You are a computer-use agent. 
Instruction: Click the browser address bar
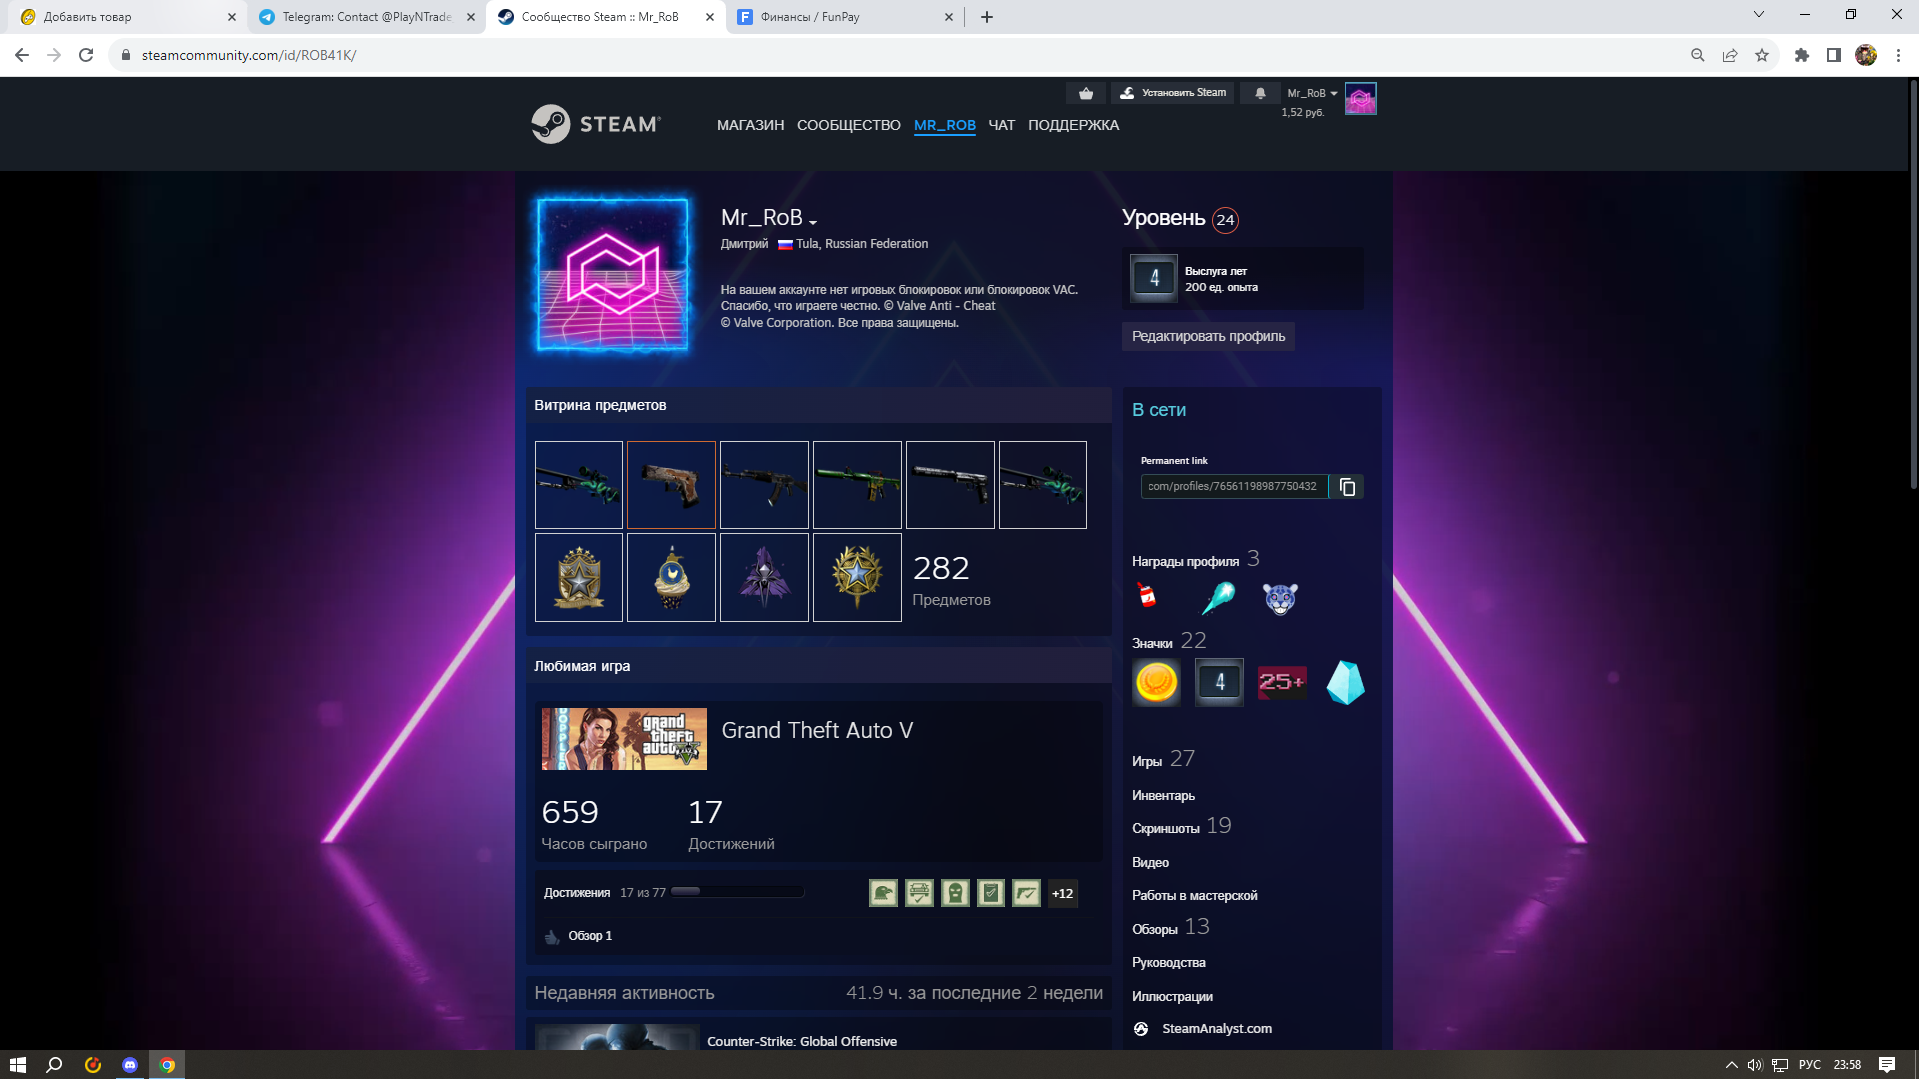[x=900, y=55]
